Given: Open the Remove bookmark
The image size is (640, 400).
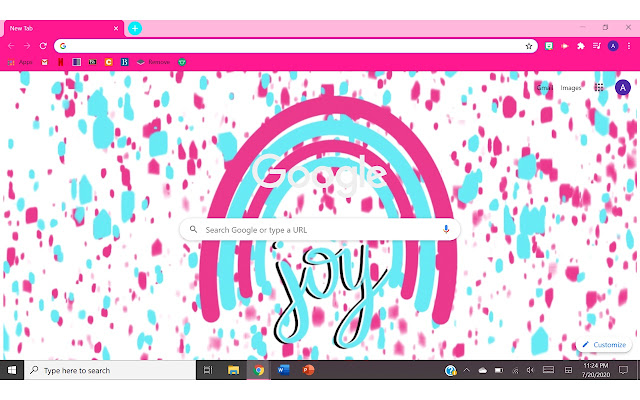Looking at the screenshot, I should [x=153, y=62].
